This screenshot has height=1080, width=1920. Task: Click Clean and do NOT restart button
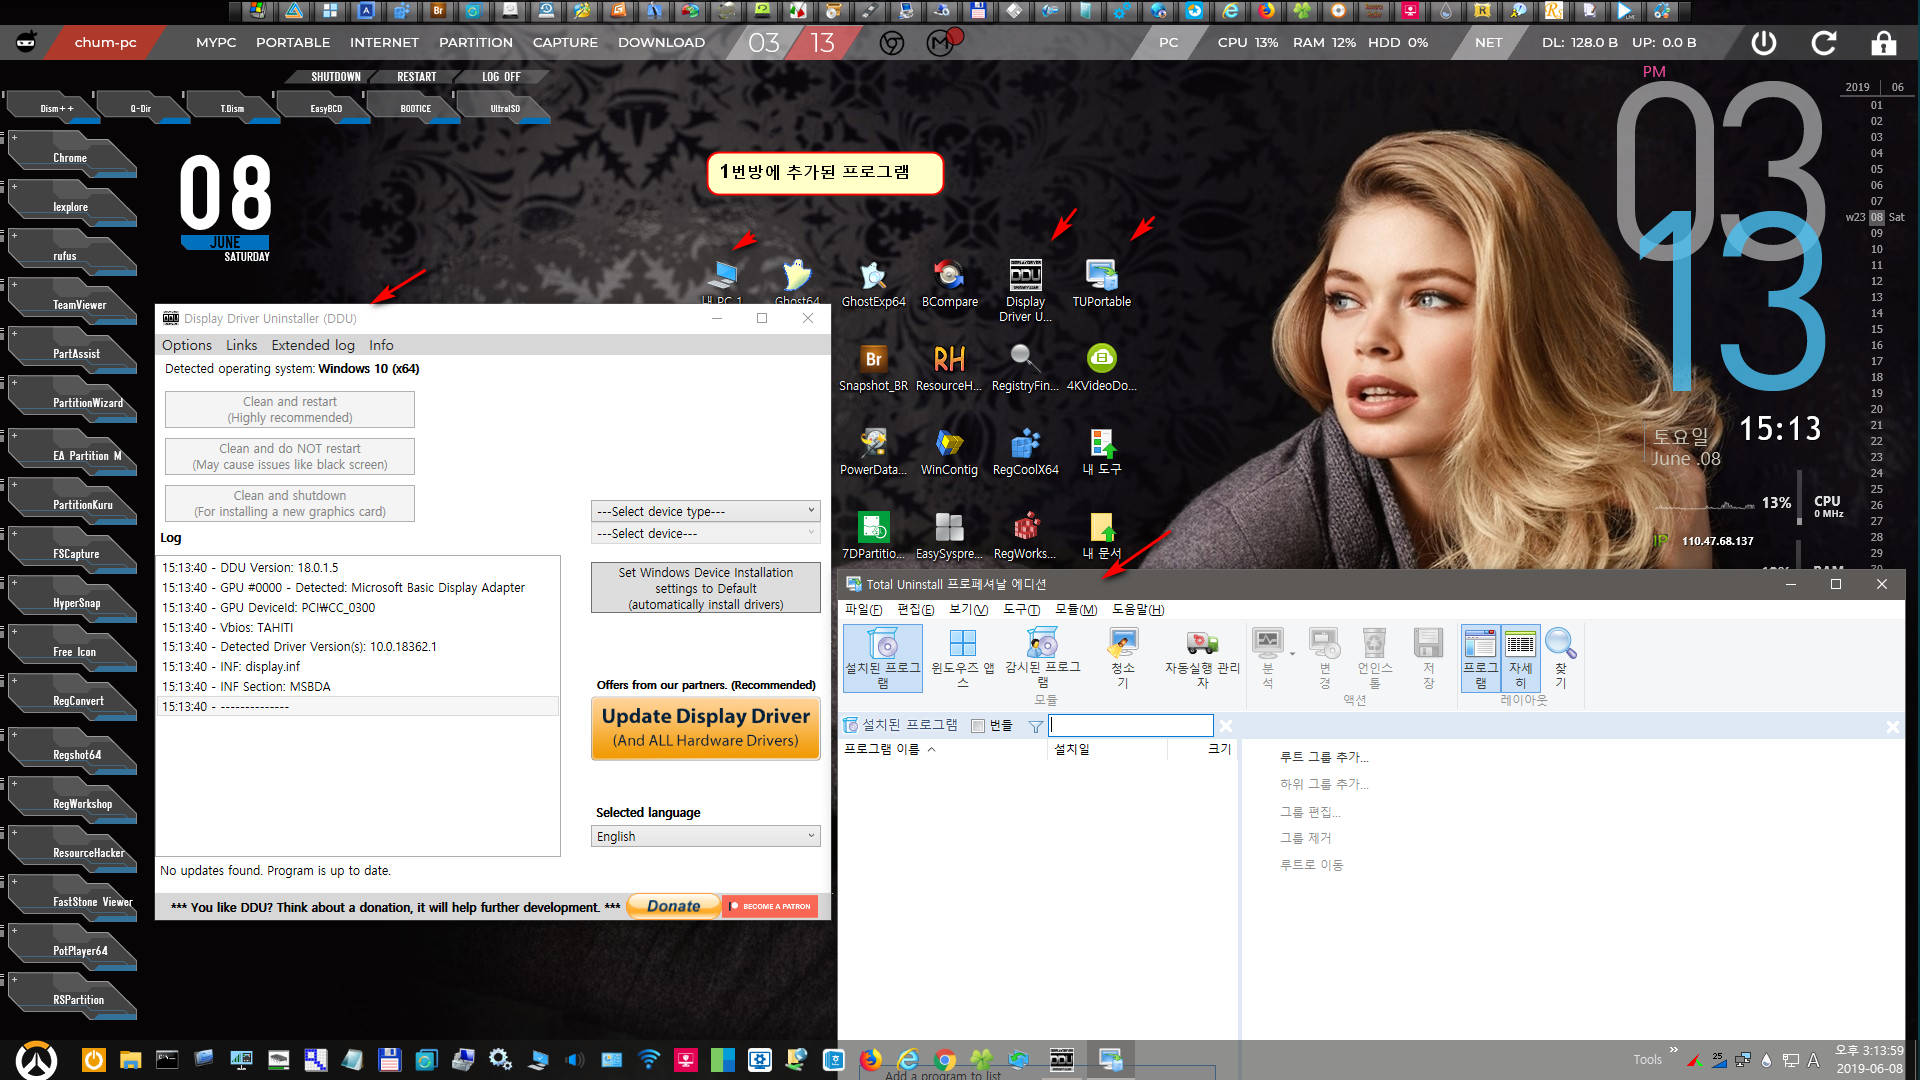point(290,457)
